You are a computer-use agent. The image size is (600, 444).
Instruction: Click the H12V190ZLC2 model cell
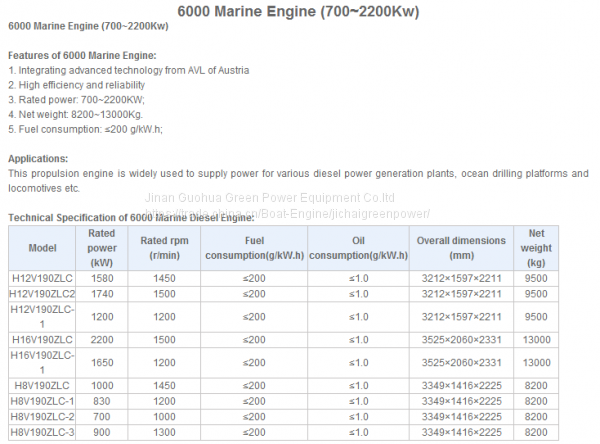(x=42, y=294)
